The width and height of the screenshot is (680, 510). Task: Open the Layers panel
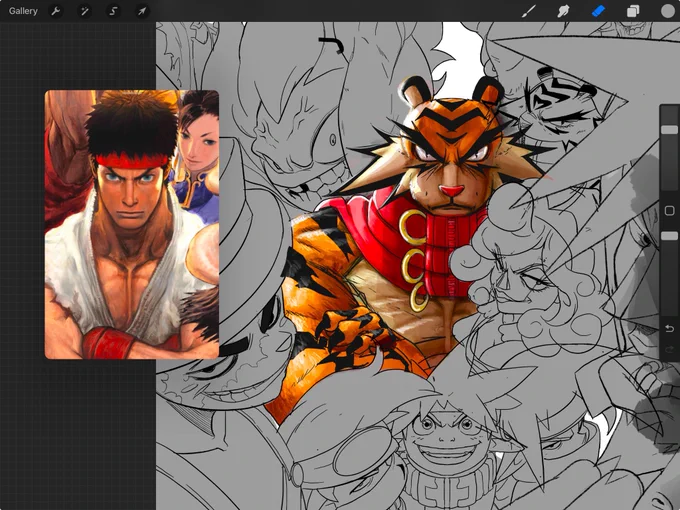click(633, 11)
